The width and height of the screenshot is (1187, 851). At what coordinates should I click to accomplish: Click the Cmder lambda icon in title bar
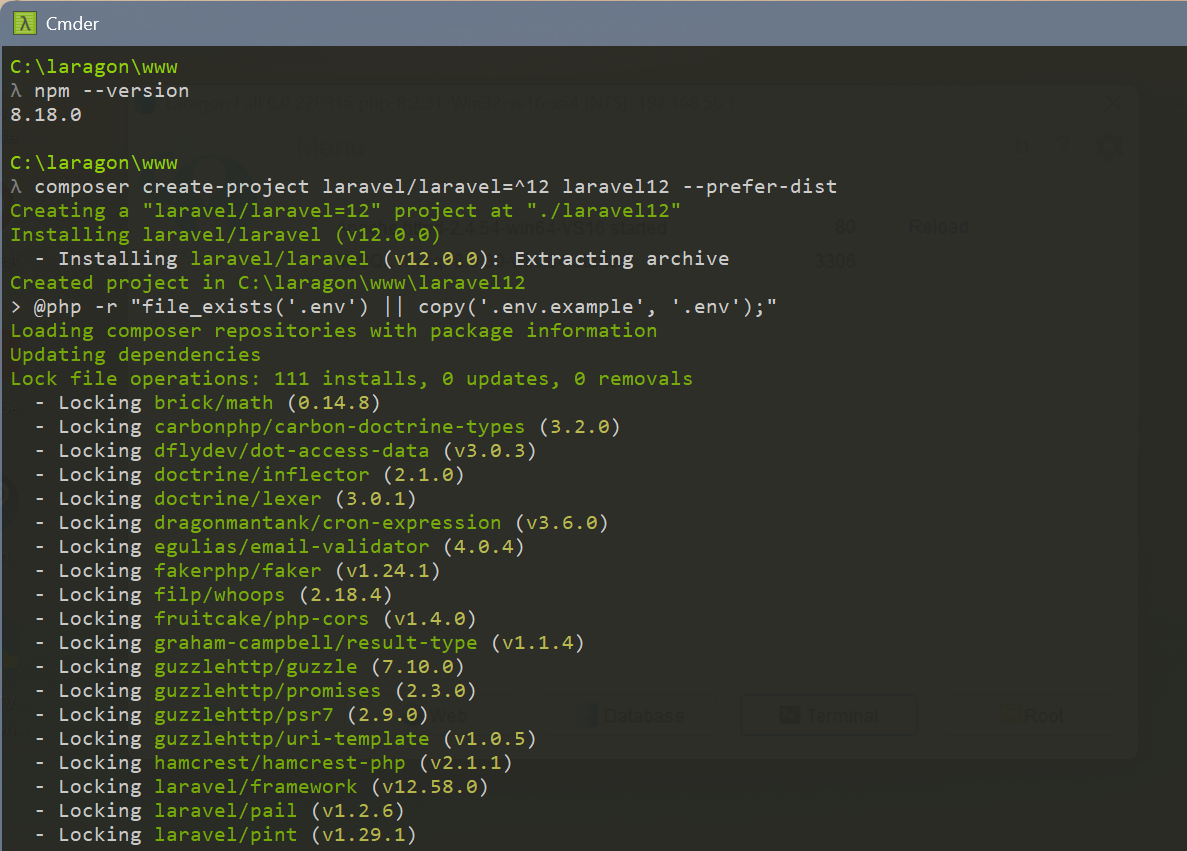click(x=24, y=23)
